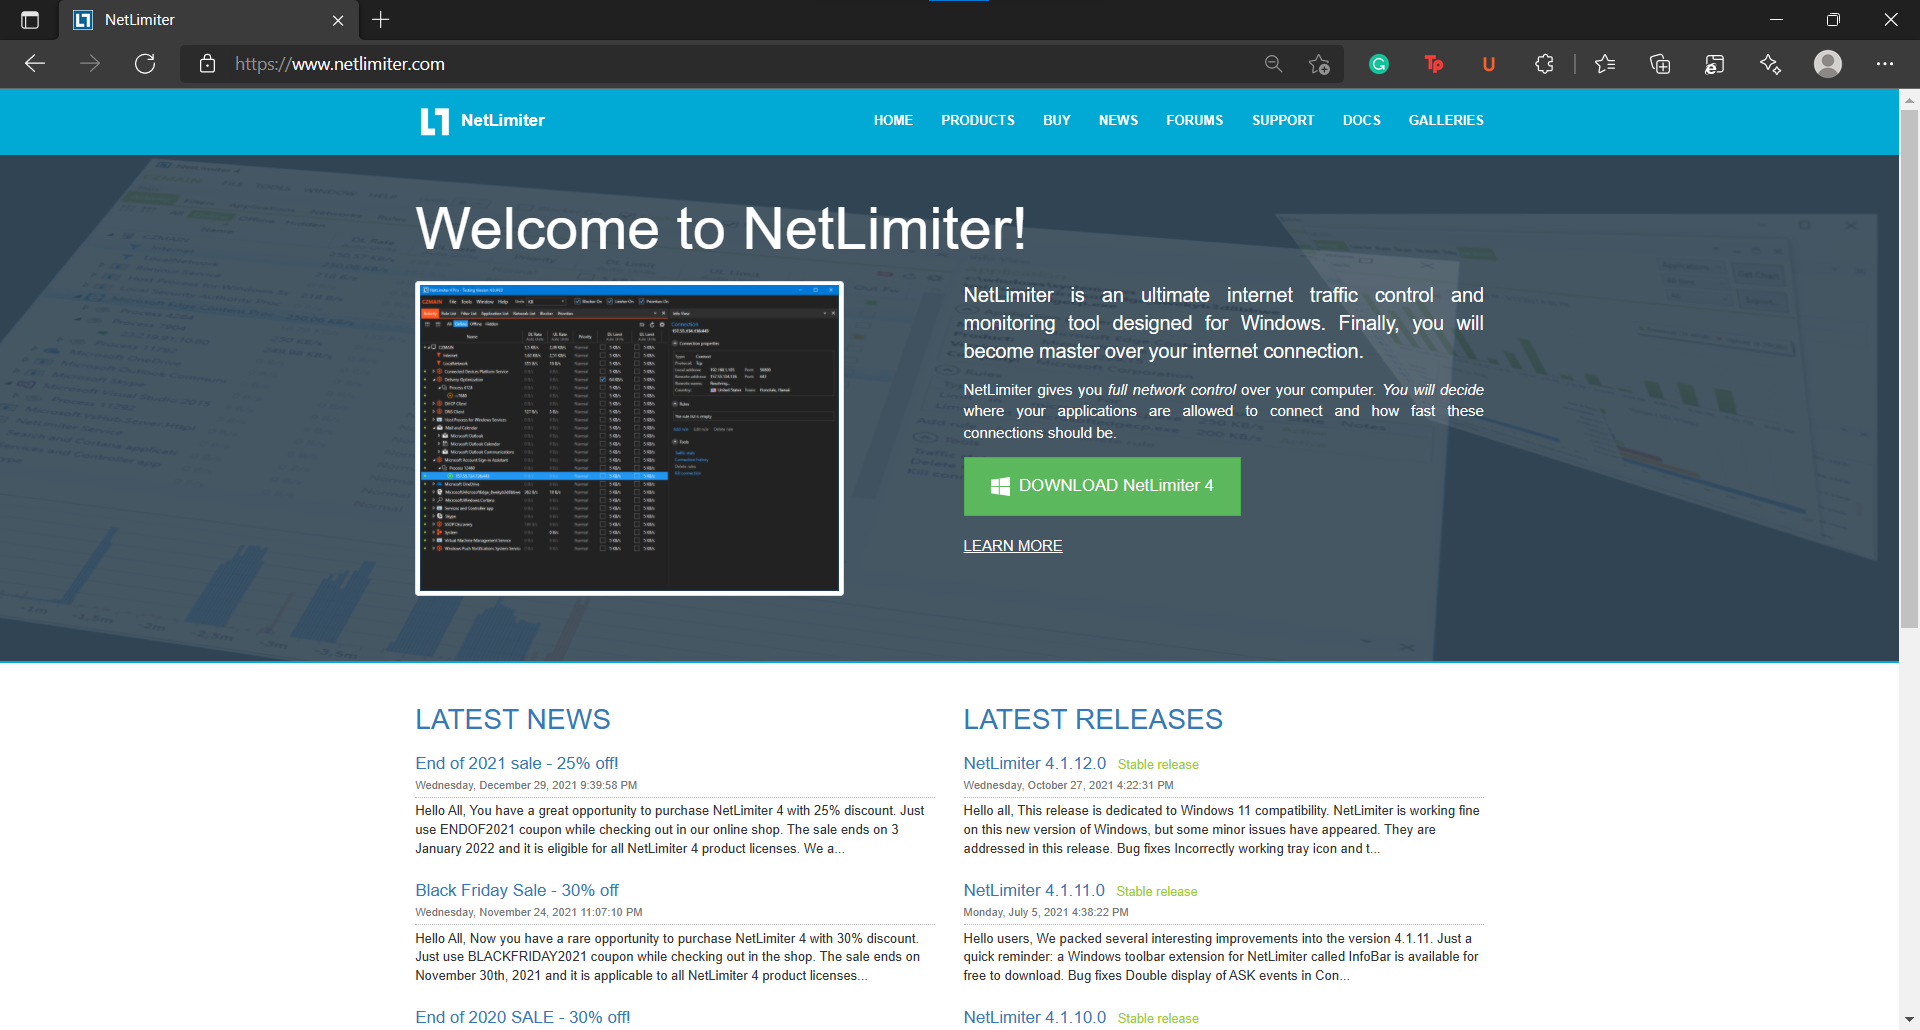Click the back arrow button
This screenshot has width=1920, height=1030.
tap(35, 64)
